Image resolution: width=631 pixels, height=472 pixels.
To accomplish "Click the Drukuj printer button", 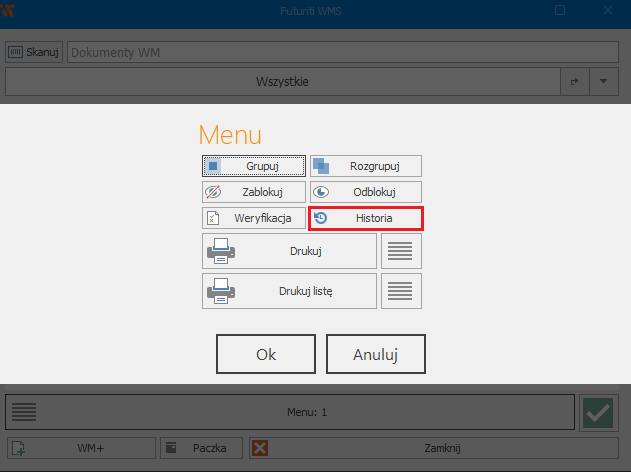I will coord(289,251).
